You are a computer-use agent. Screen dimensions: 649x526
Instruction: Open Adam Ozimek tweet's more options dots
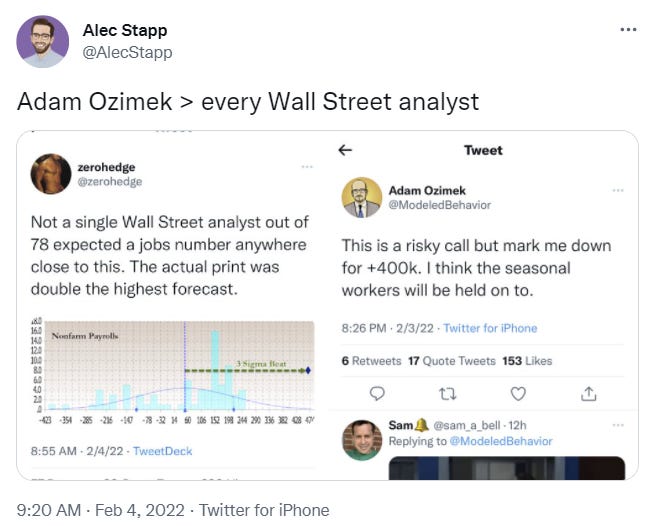pos(618,190)
